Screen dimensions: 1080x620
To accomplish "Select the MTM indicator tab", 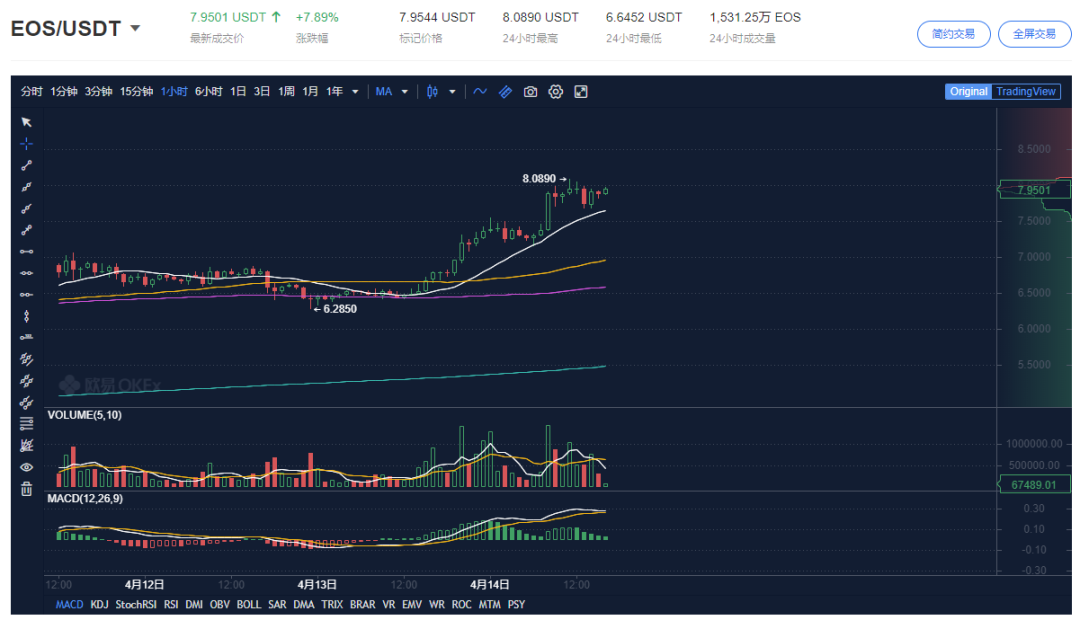I will (x=490, y=604).
